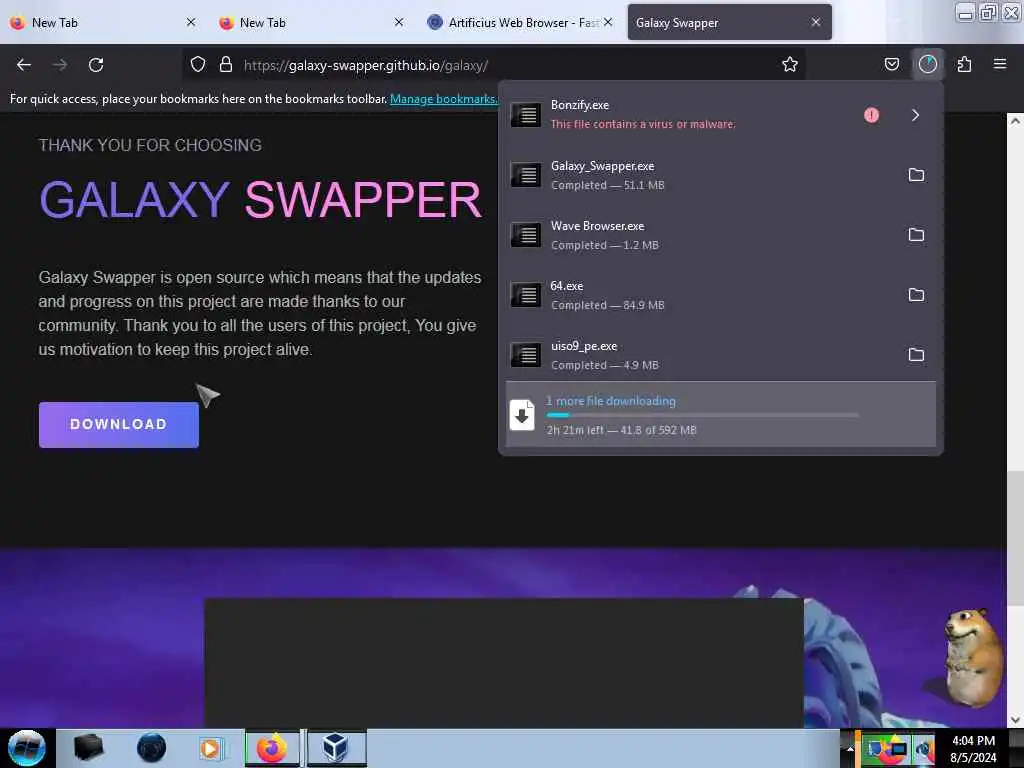The height and width of the screenshot is (768, 1024).
Task: Show Wave Browser.exe in folder
Action: pos(916,234)
